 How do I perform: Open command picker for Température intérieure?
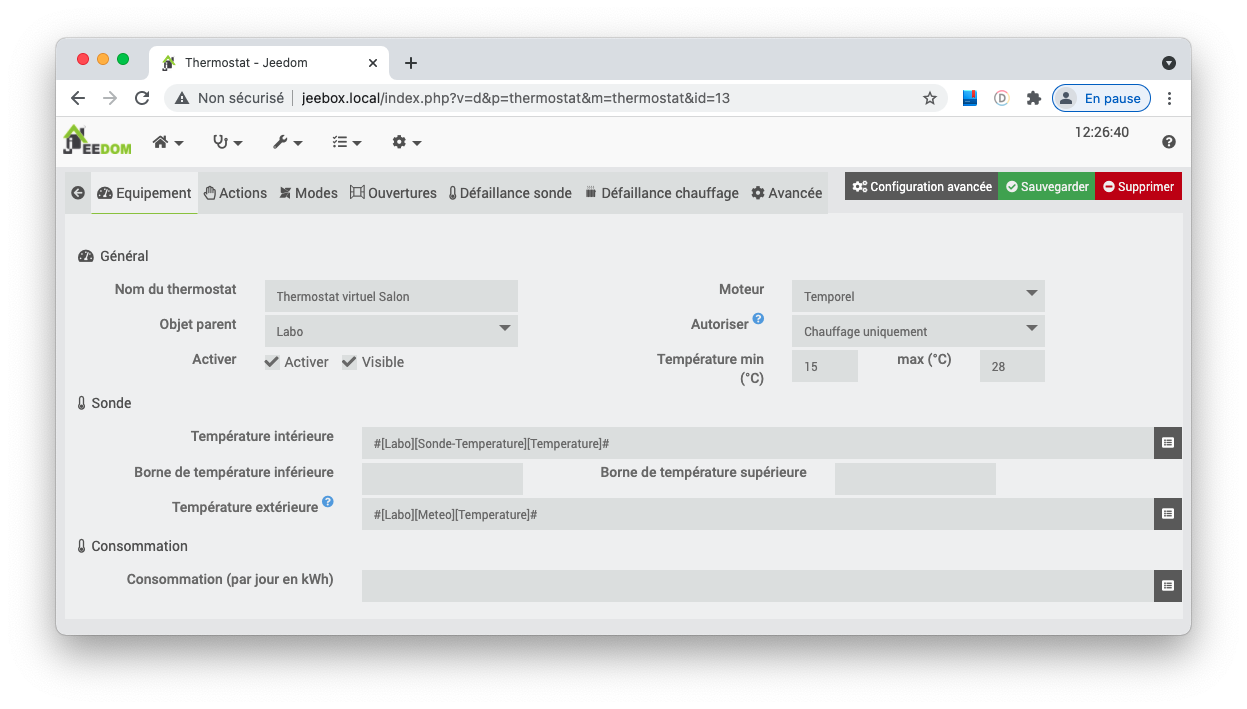(1167, 443)
